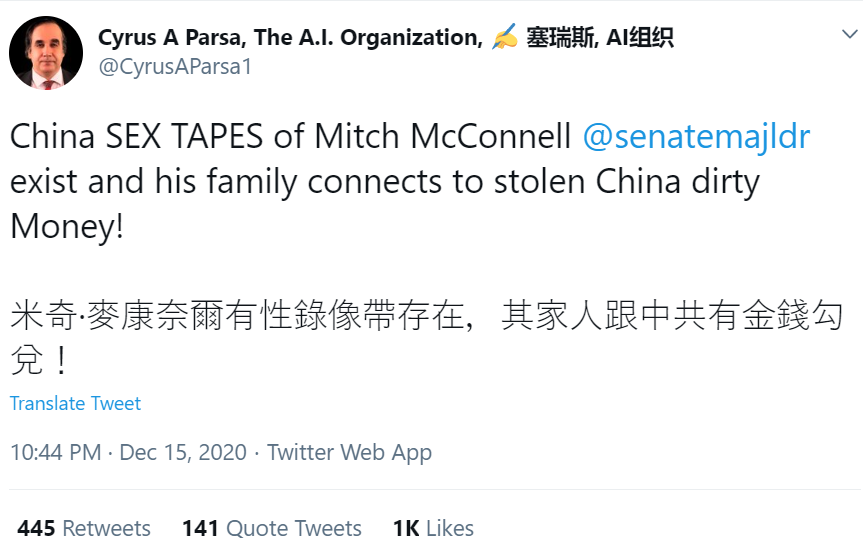Viewport: 863px width, 547px height.
Task: View the 1K Likes list
Action: [x=433, y=528]
